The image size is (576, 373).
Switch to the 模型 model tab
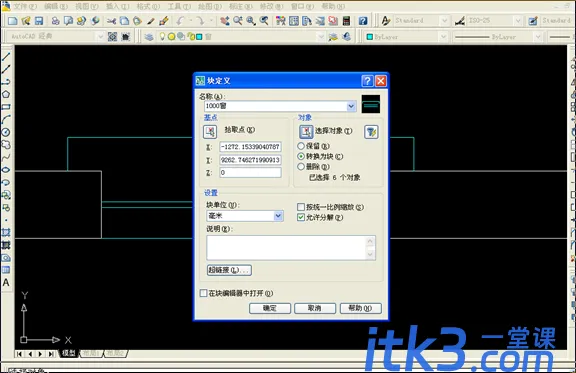(x=68, y=353)
